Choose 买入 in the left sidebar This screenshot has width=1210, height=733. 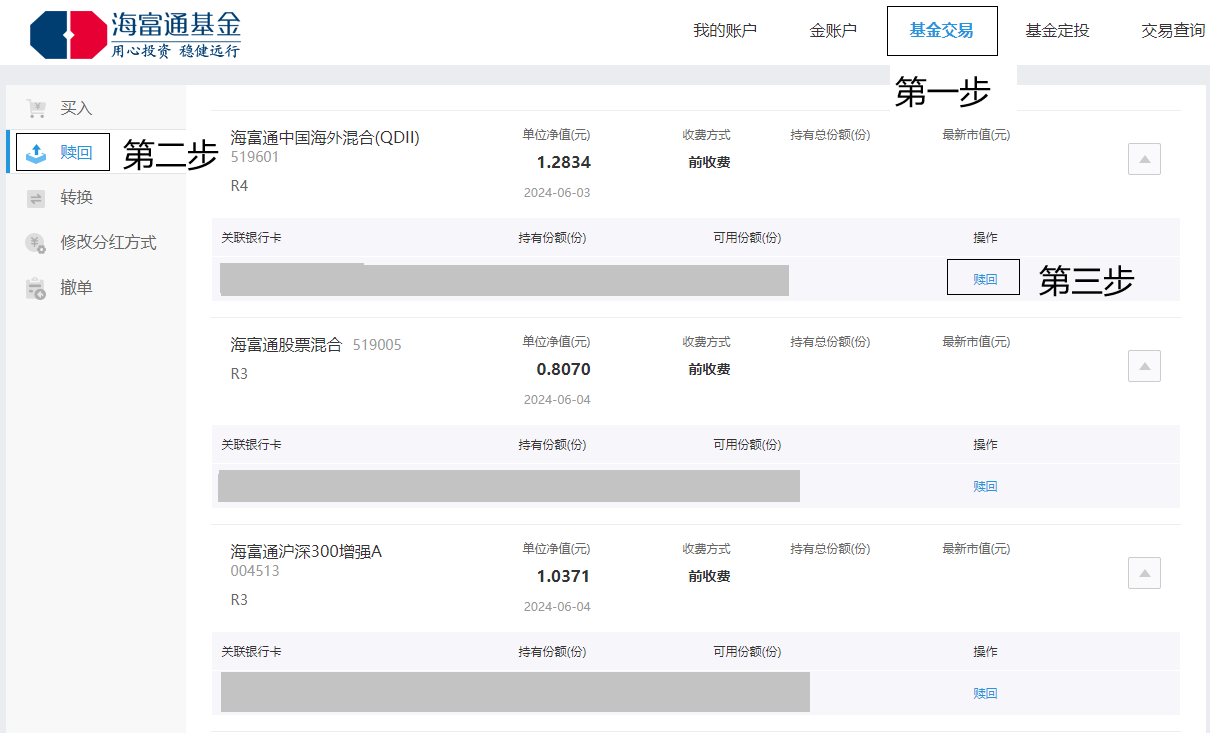click(76, 108)
